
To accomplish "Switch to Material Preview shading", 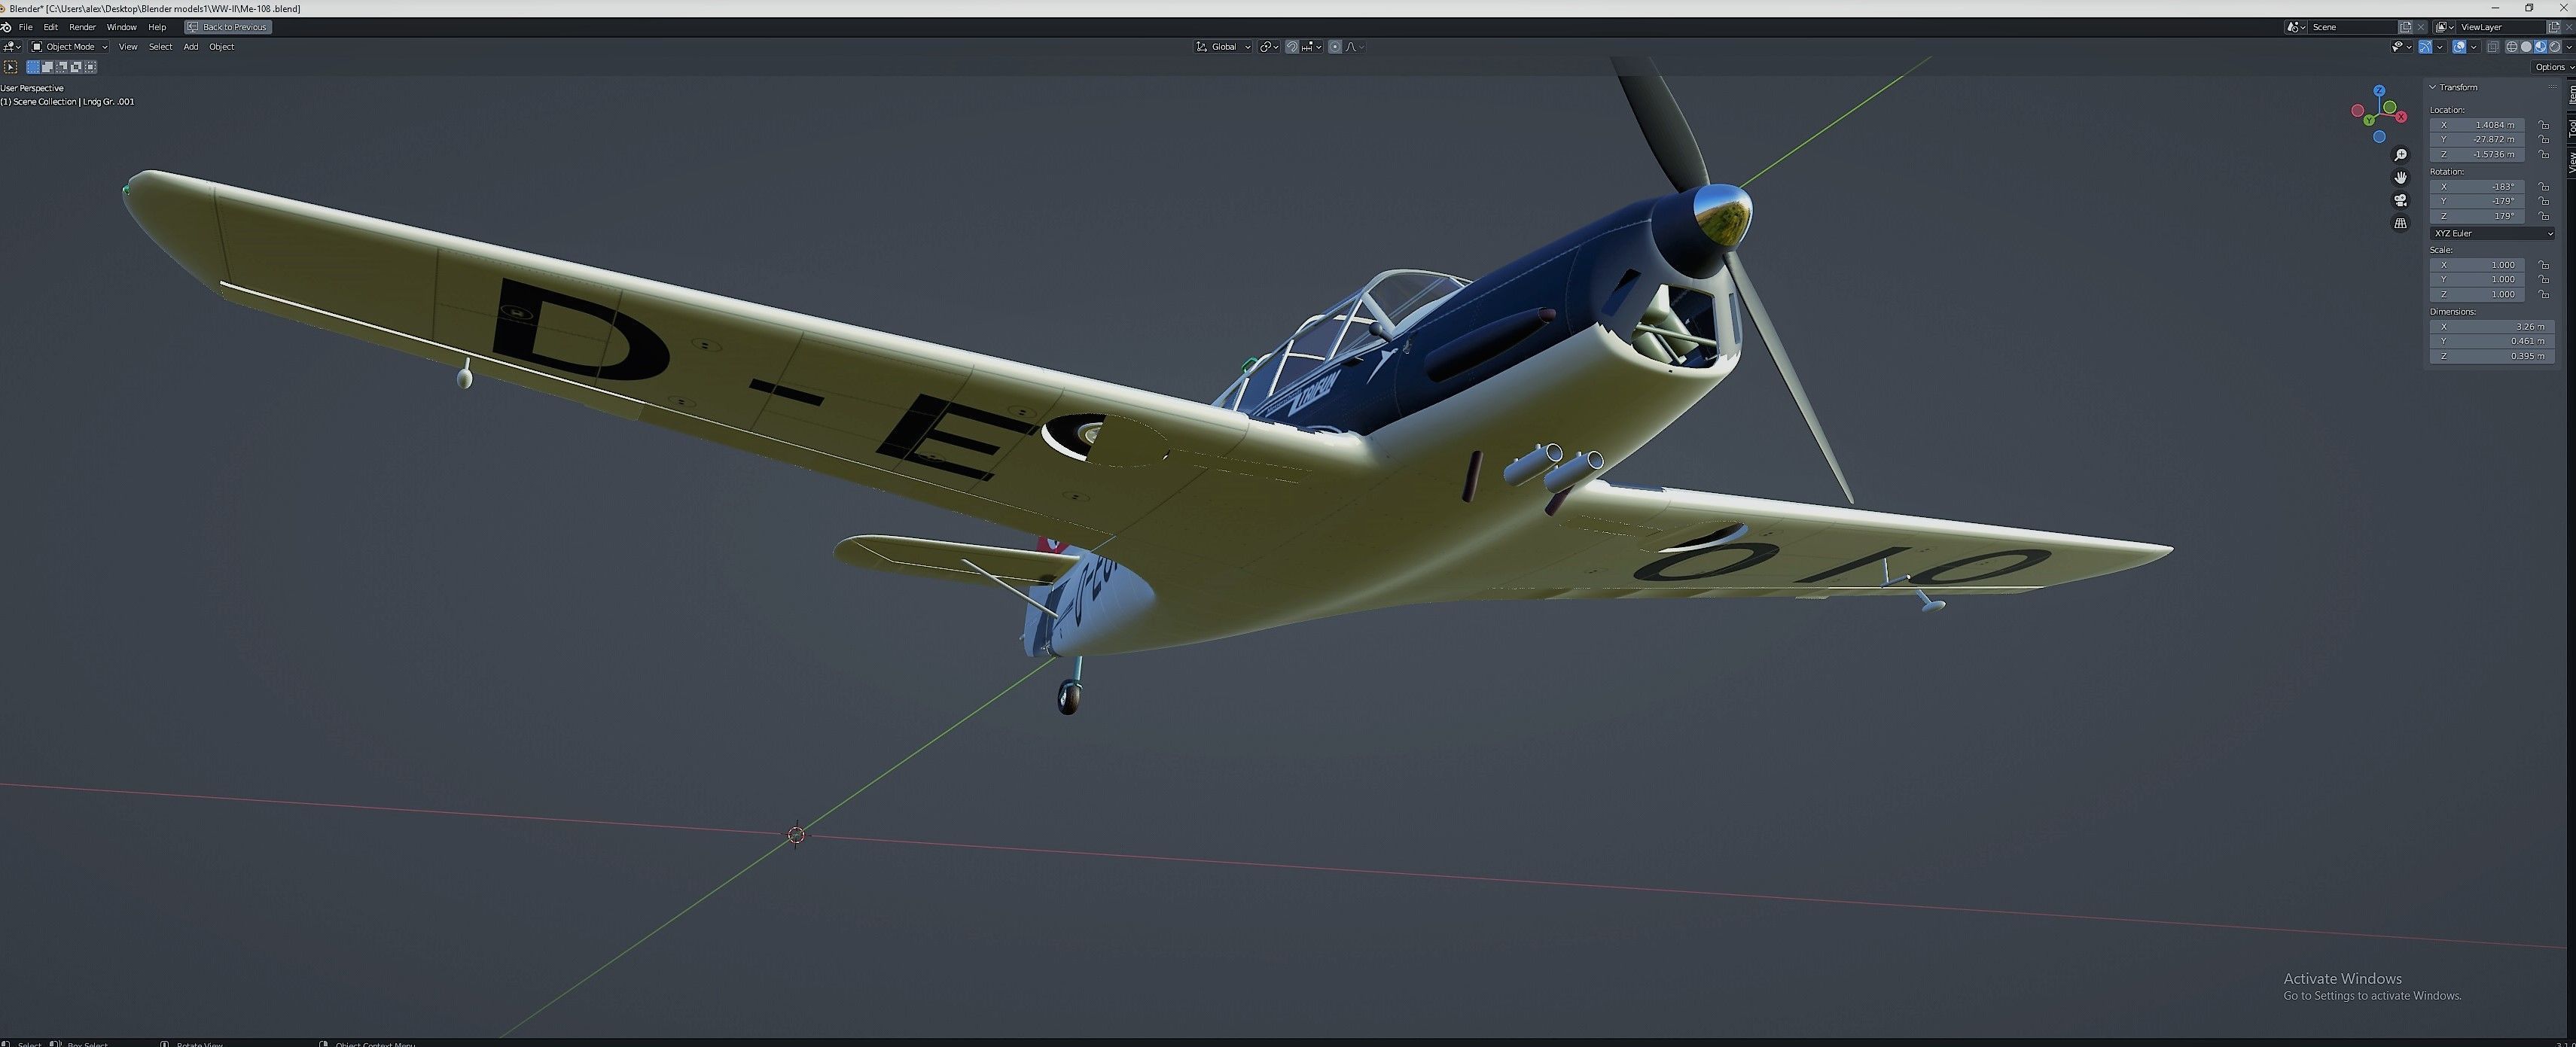I will [2540, 47].
